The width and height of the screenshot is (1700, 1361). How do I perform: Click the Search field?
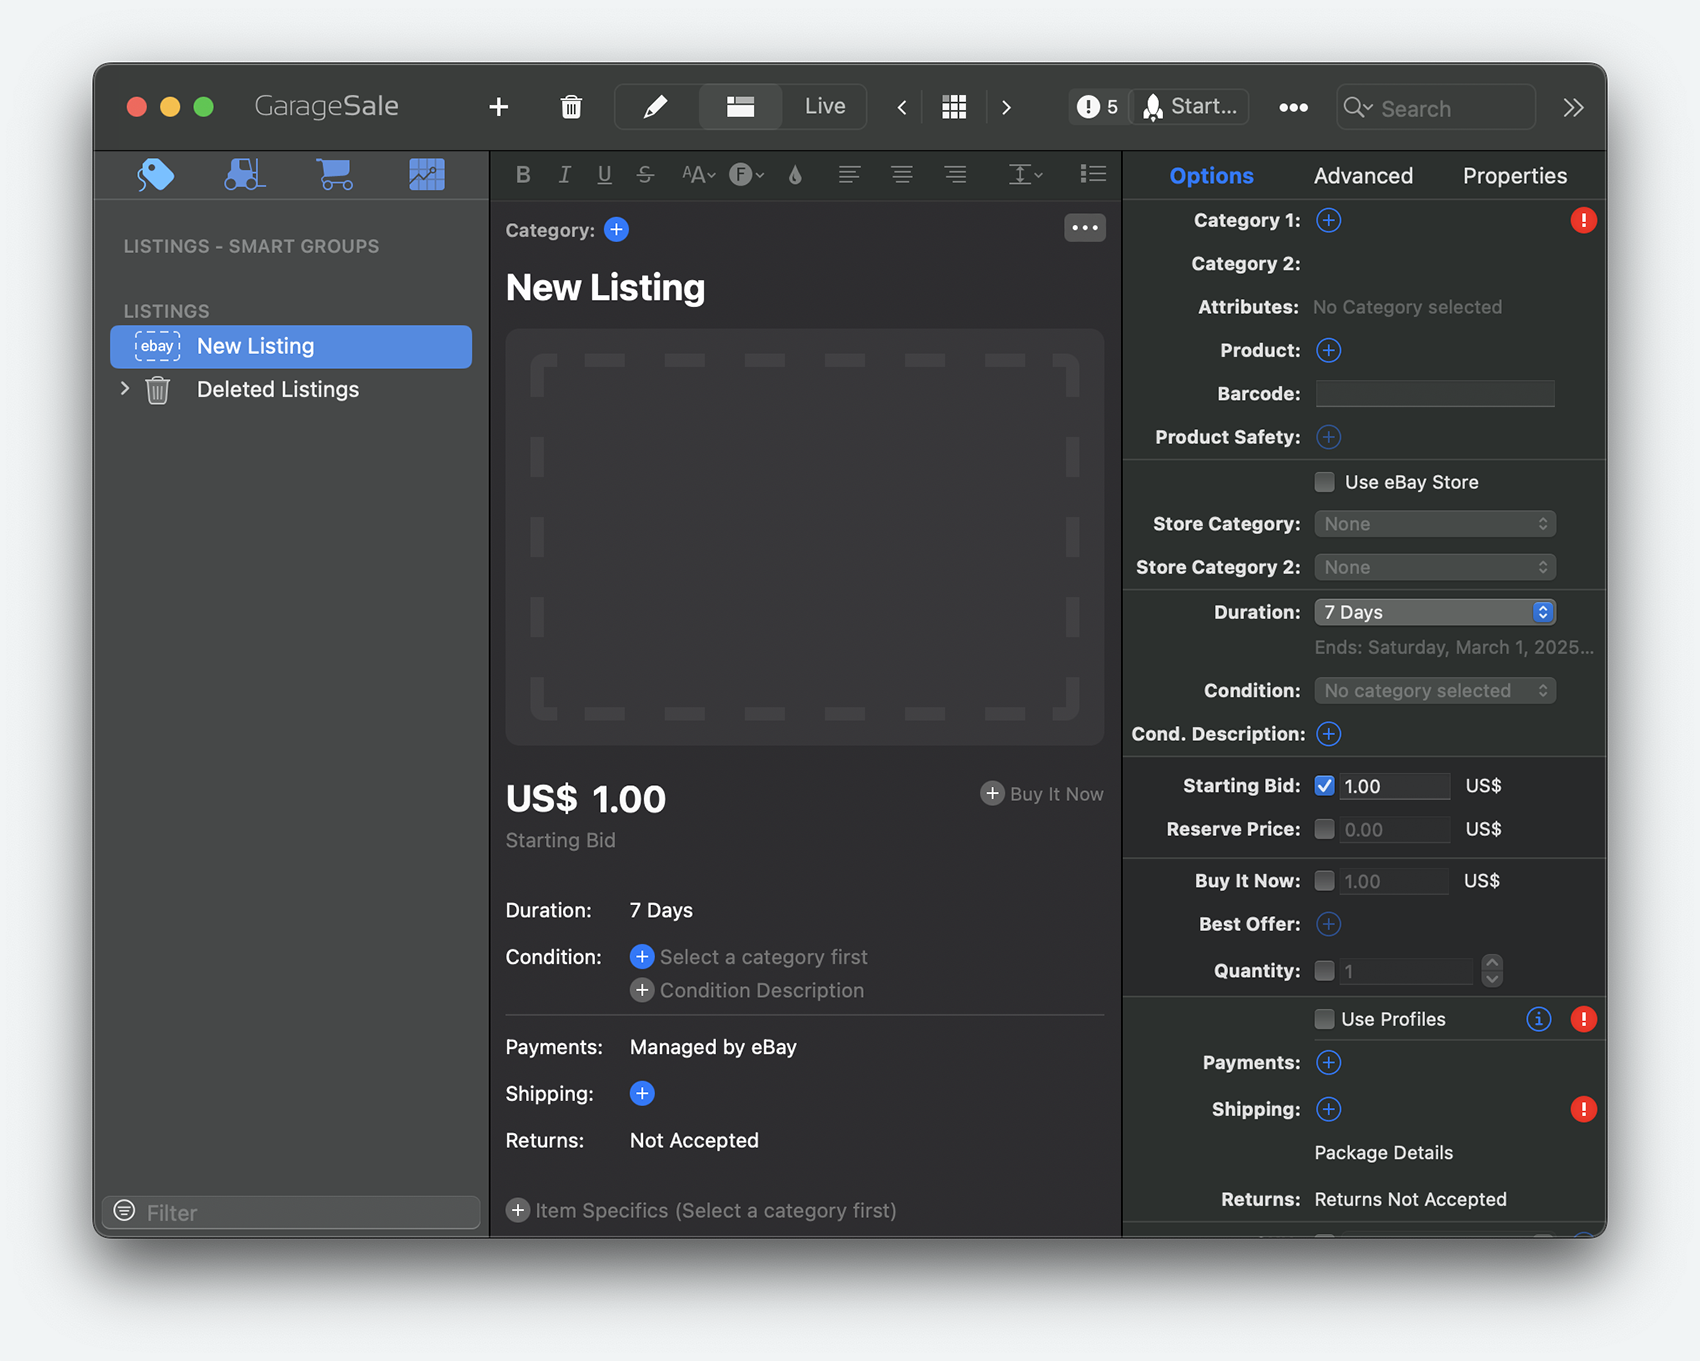coord(1435,107)
